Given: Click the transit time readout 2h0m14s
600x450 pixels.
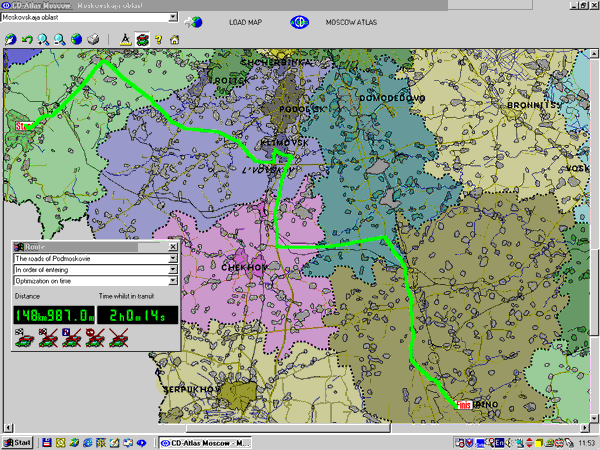Looking at the screenshot, I should point(138,315).
